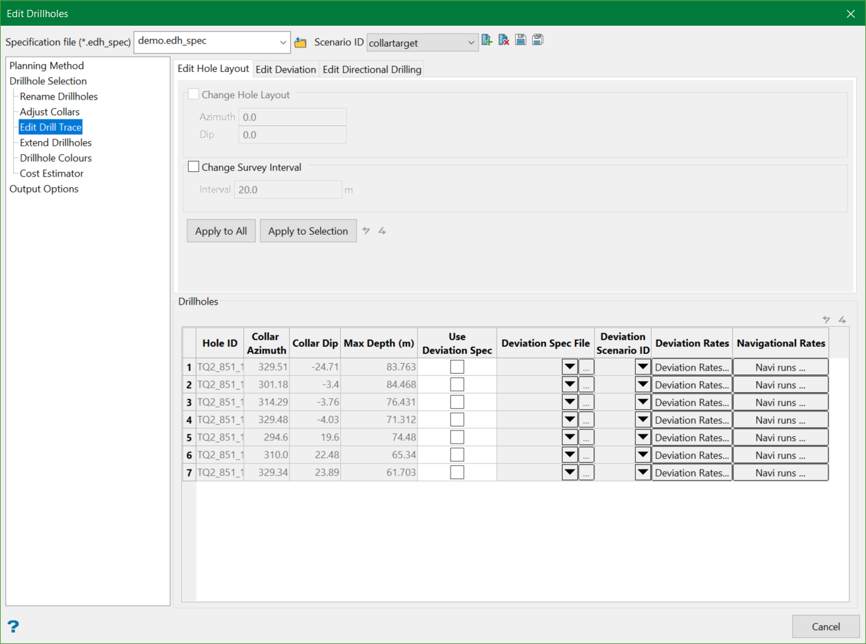Screen dimensions: 866x644
Task: Open the Specification file dropdown
Action: point(283,42)
